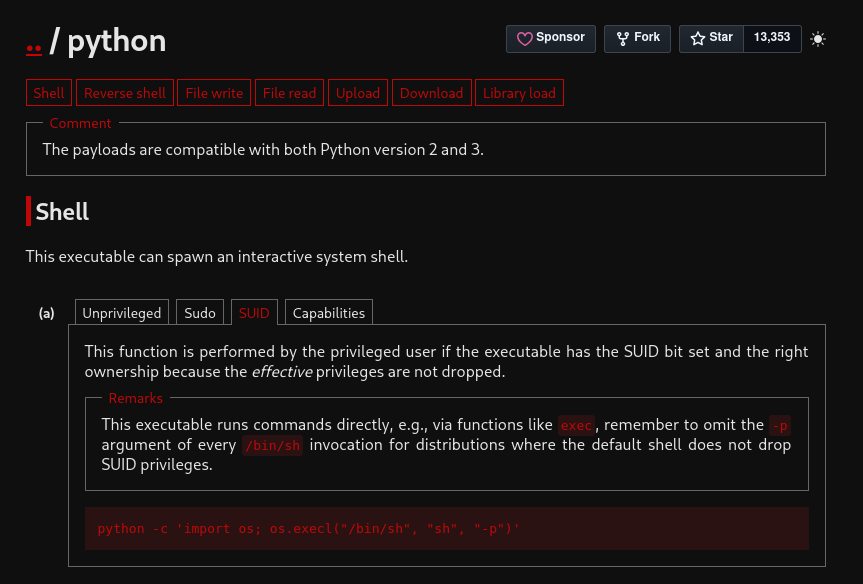863x584 pixels.
Task: Click the '-p' inline code
Action: point(780,425)
